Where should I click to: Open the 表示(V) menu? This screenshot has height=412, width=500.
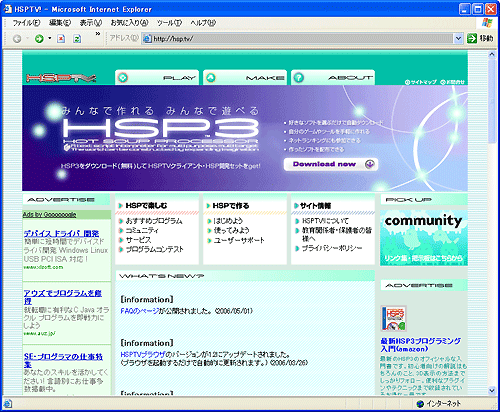click(91, 23)
